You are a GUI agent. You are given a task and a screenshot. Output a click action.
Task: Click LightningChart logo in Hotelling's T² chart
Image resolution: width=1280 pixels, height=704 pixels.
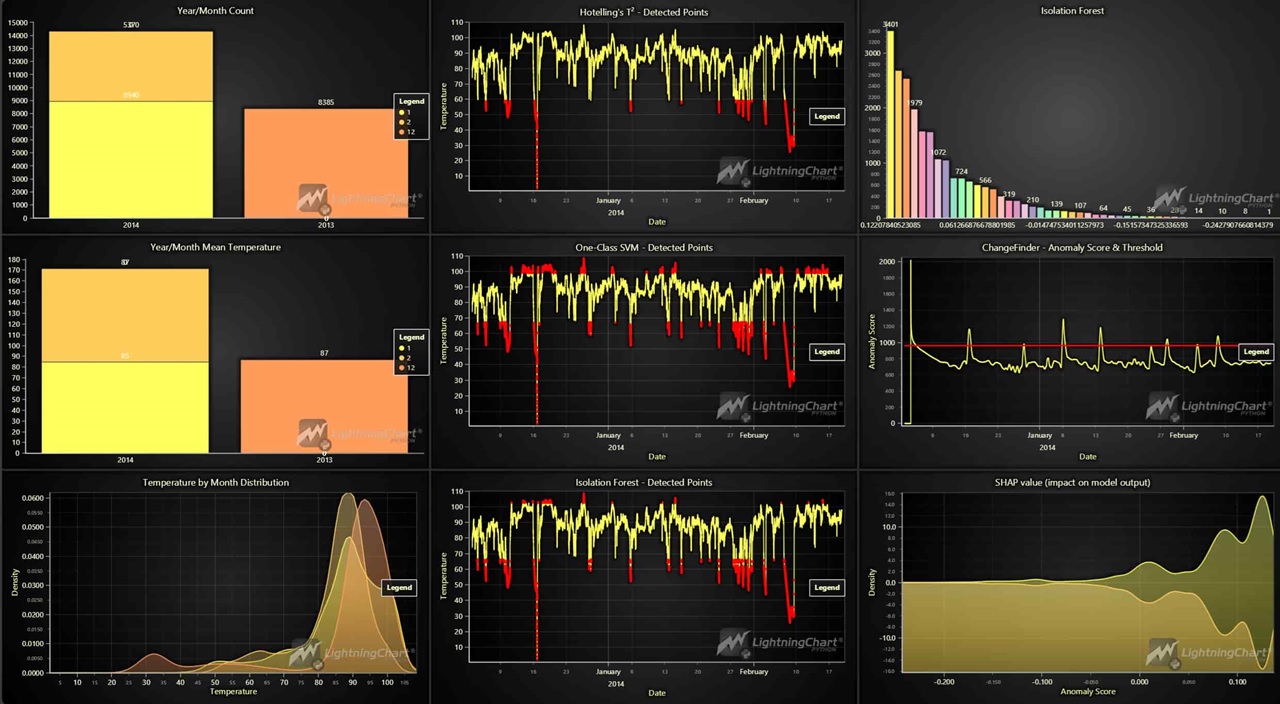780,172
